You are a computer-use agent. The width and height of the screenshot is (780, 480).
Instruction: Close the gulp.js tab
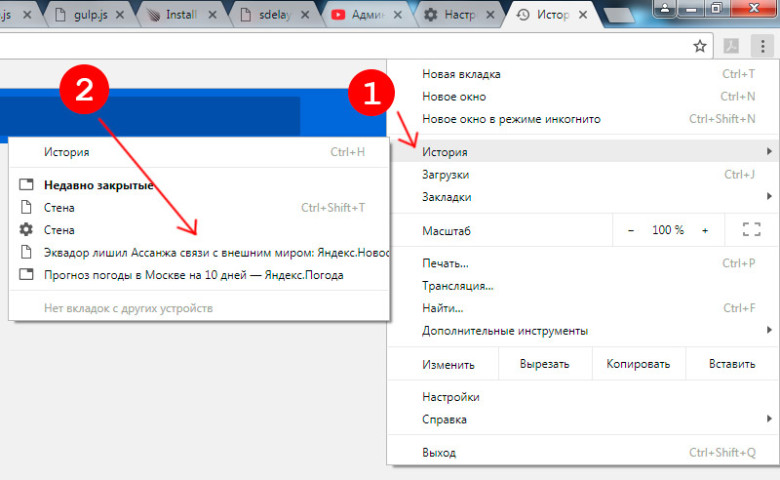(x=120, y=15)
